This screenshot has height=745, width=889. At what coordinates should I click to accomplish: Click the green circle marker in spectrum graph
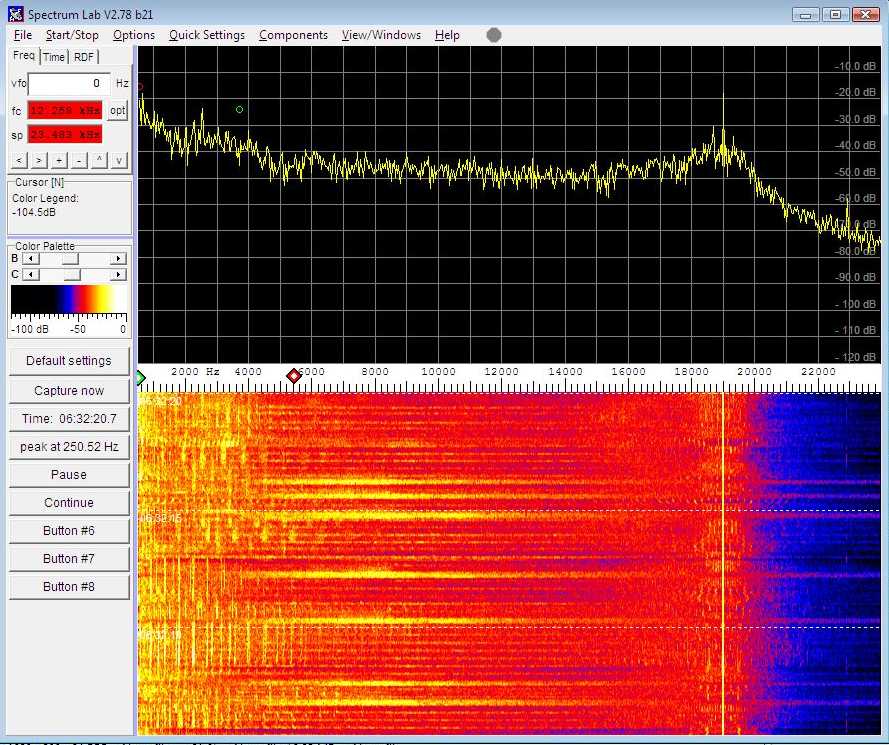pos(239,109)
